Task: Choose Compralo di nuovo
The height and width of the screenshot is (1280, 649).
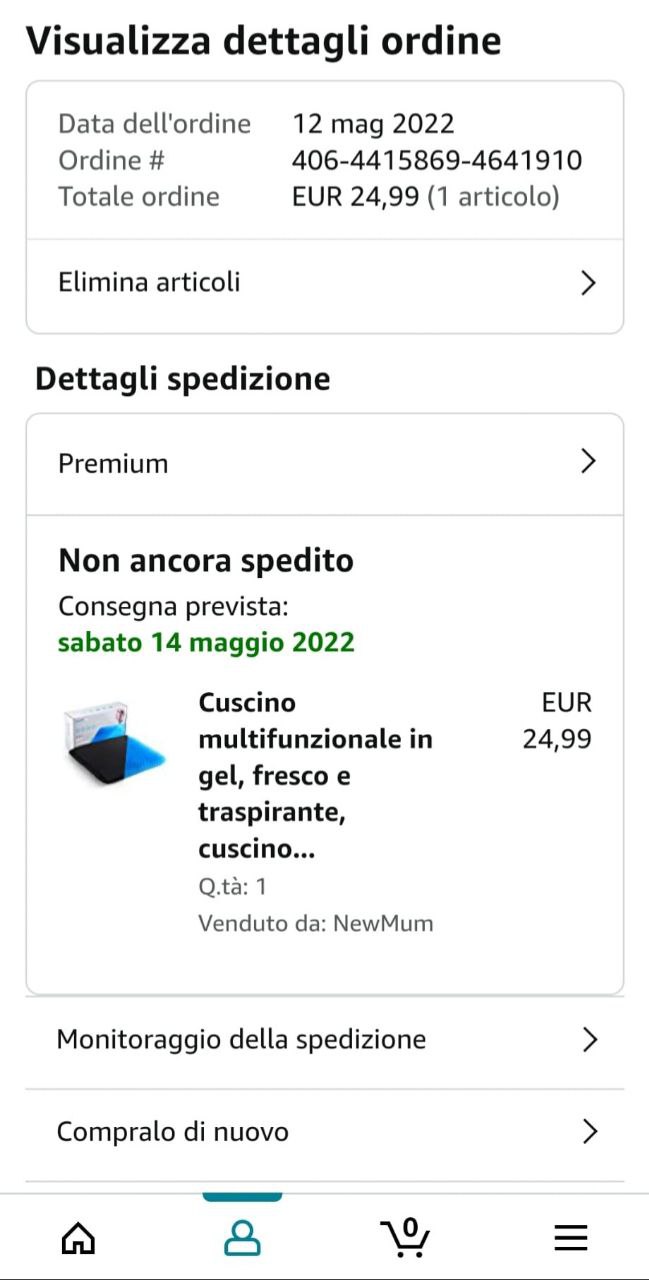Action: coord(173,1132)
